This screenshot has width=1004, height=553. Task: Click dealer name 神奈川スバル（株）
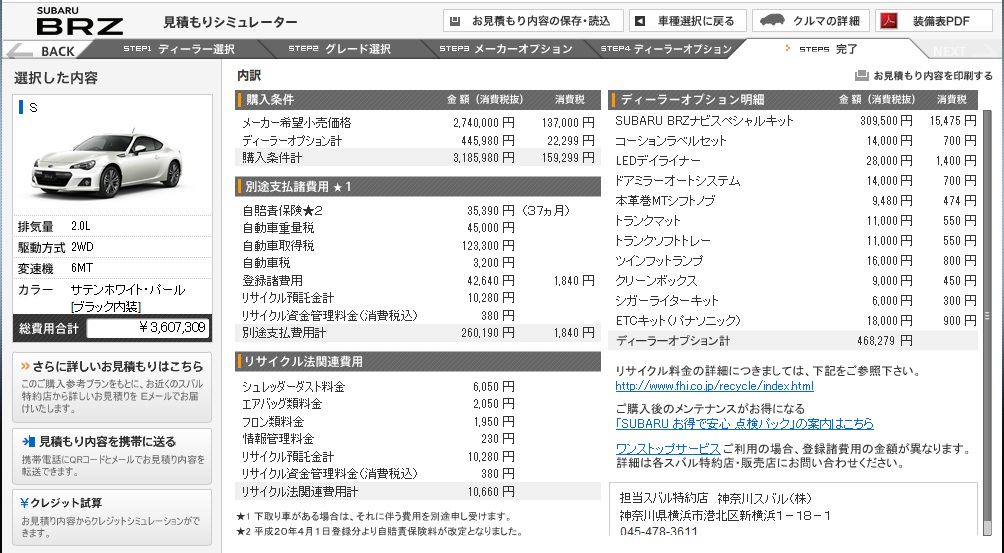(x=764, y=498)
